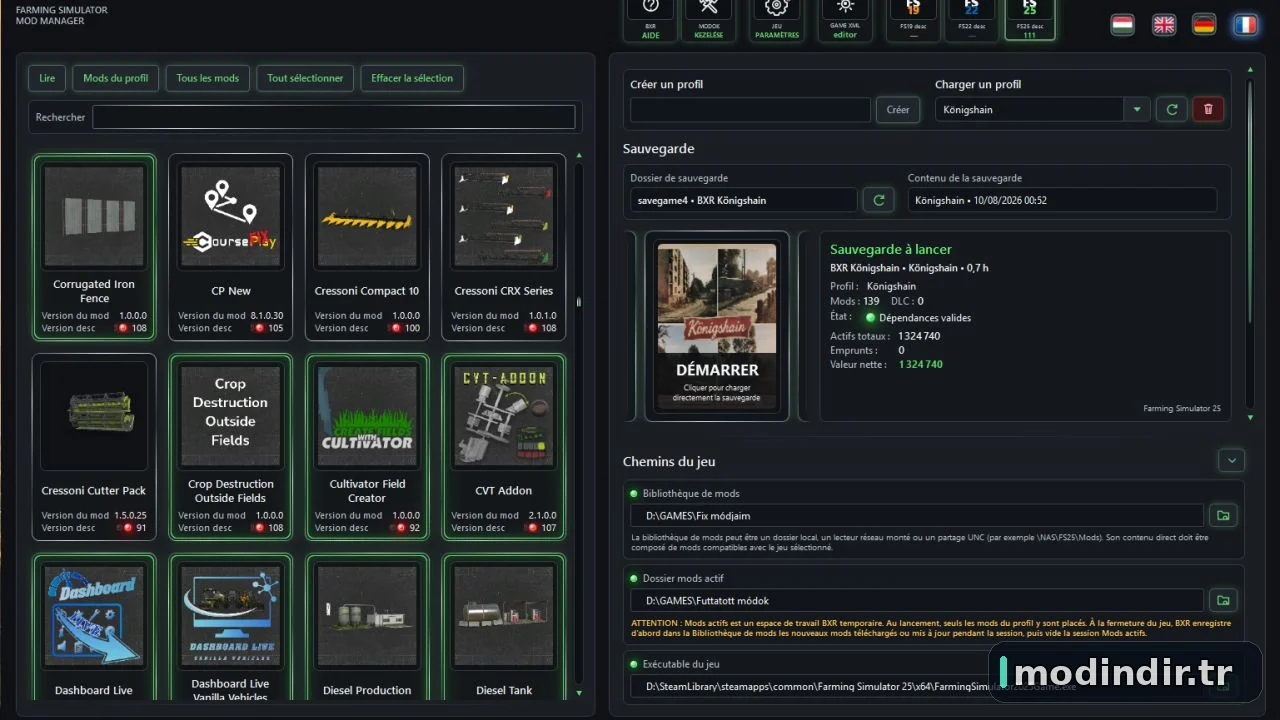Reload the selected Königshain profile
Viewport: 1280px width, 720px height.
[x=1171, y=109]
